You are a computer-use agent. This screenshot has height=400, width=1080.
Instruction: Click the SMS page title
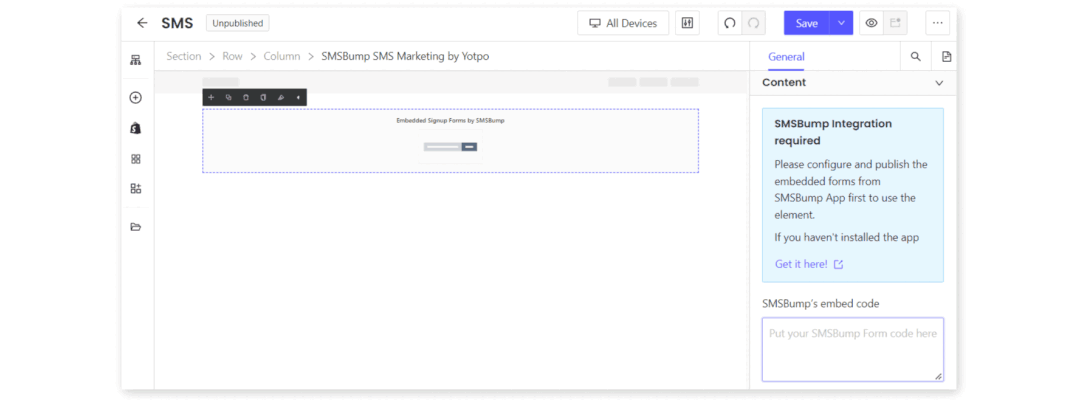pyautogui.click(x=177, y=23)
